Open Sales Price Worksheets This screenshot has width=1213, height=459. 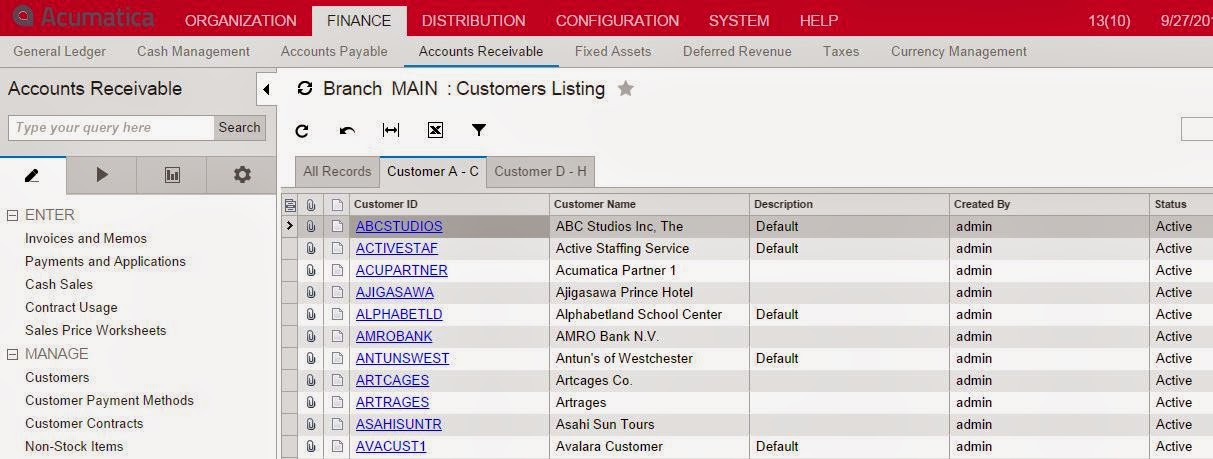[x=96, y=330]
